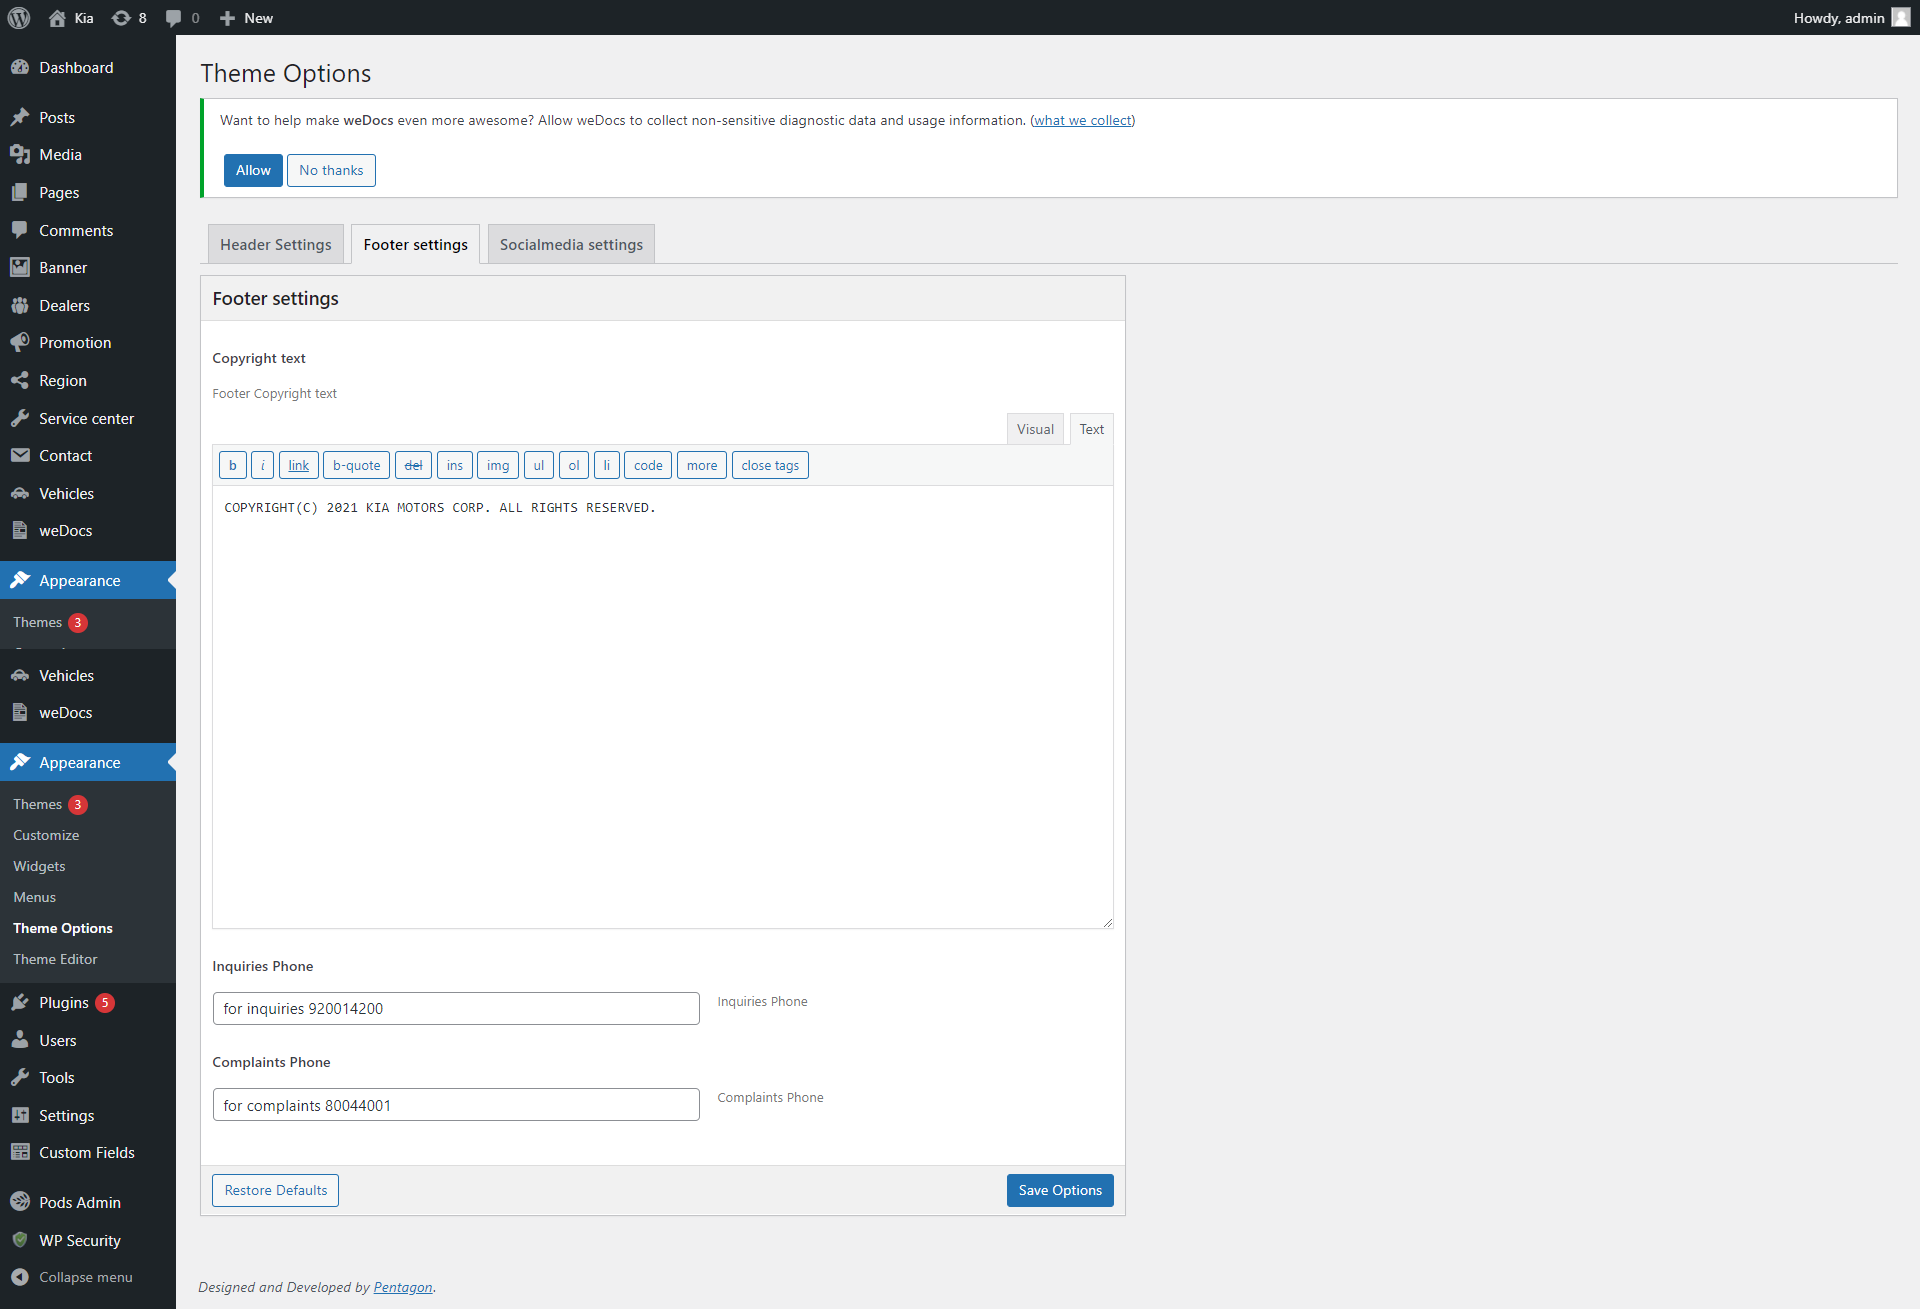Click the ins quicktag button

coord(455,465)
